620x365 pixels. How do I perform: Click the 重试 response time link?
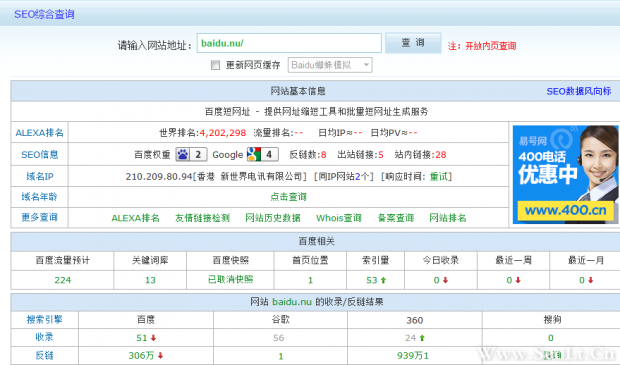pos(439,176)
